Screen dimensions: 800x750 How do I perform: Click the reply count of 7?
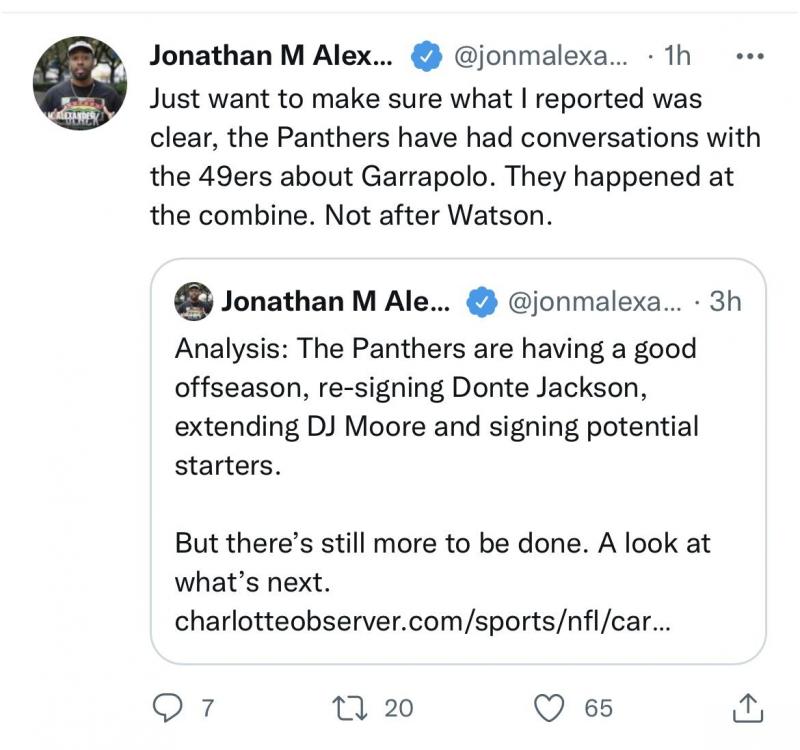pos(207,708)
